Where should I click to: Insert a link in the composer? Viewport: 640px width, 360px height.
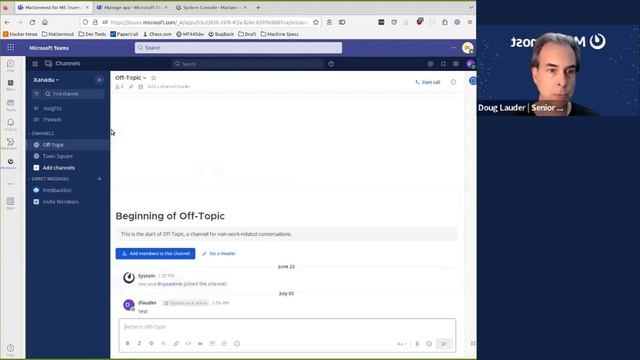click(176, 344)
